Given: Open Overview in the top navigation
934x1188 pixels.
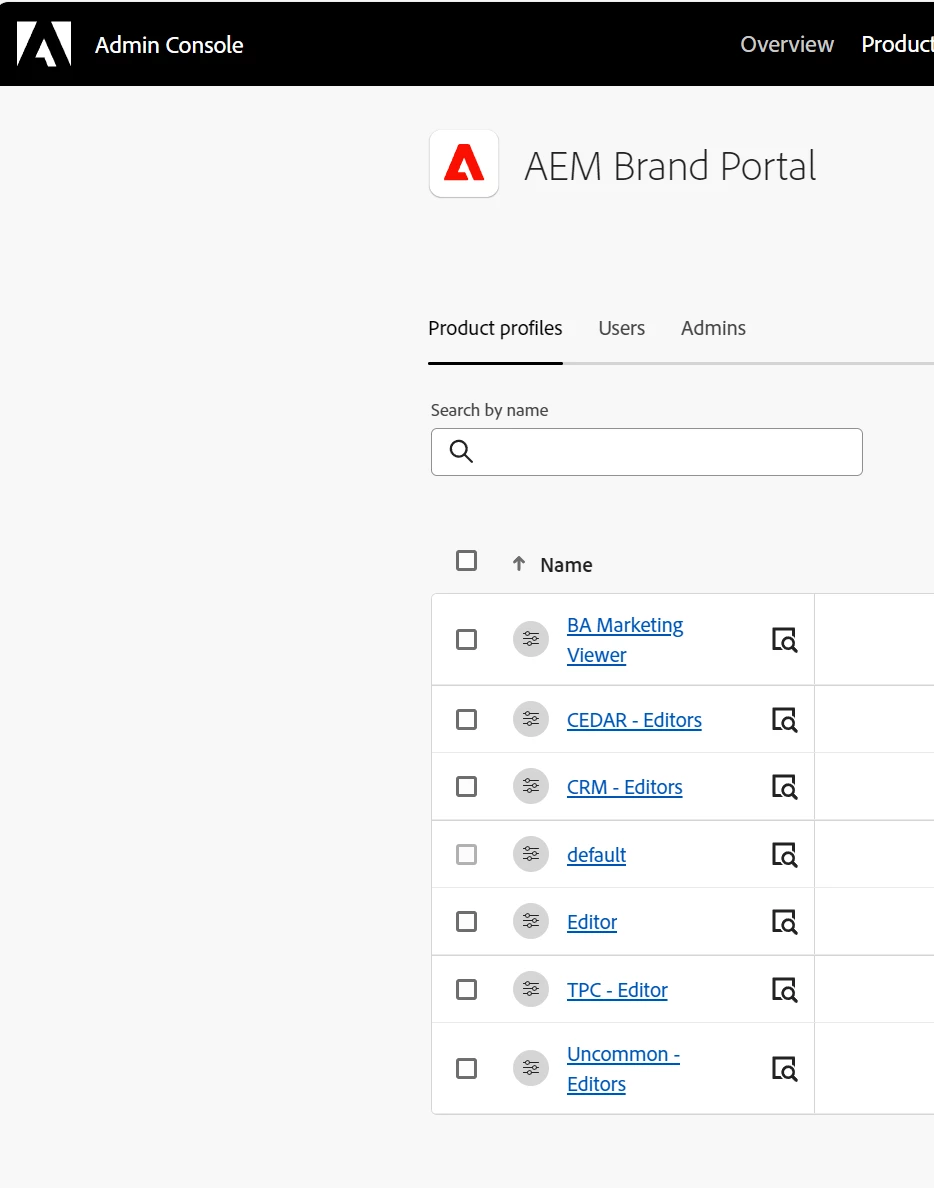Looking at the screenshot, I should pos(787,44).
